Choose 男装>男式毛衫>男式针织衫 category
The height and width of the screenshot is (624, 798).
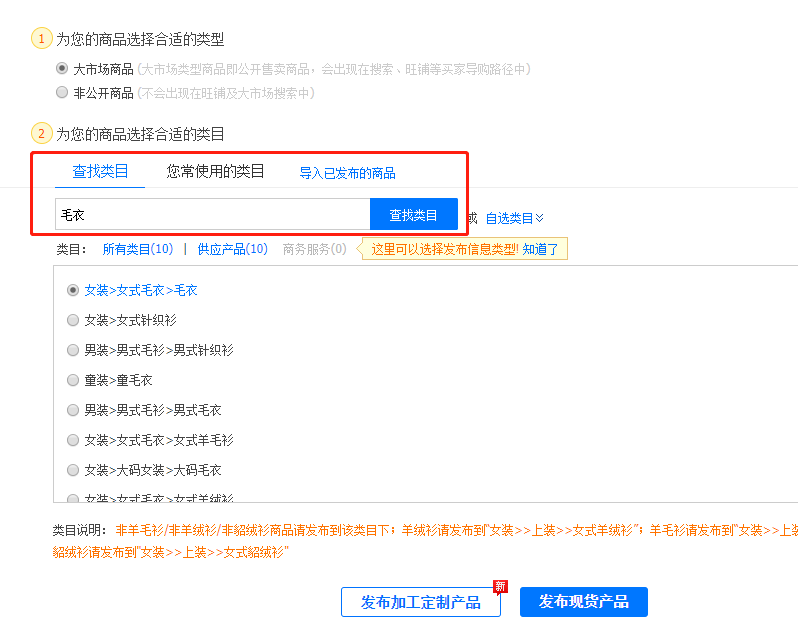click(73, 350)
